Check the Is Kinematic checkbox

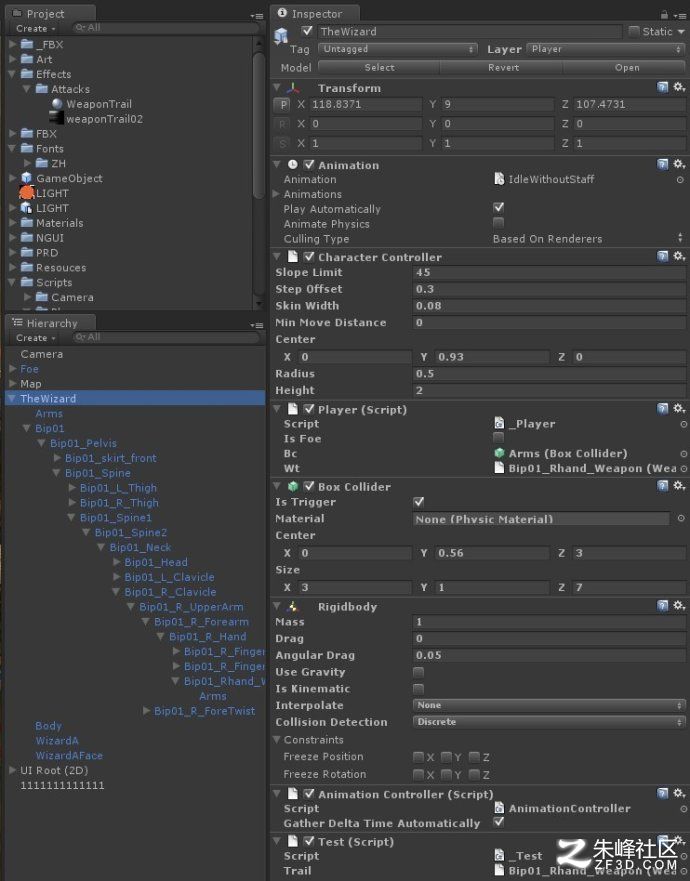tap(419, 689)
